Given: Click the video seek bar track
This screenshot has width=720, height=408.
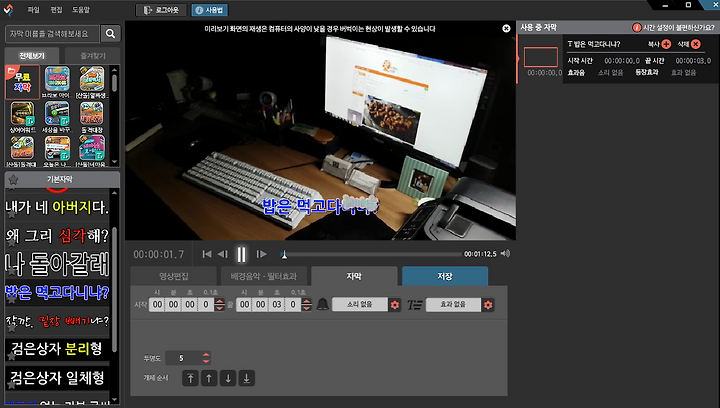Looking at the screenshot, I should [x=371, y=254].
